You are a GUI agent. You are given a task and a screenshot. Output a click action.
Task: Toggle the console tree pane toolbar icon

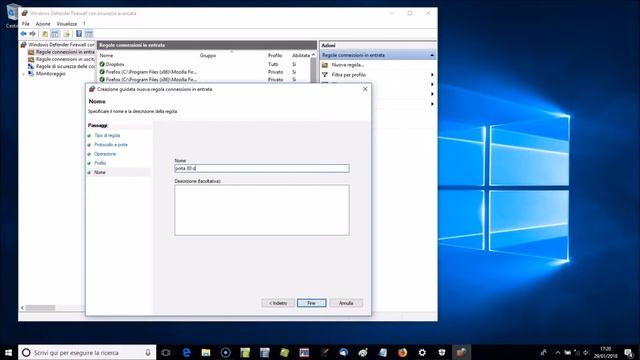pyautogui.click(x=55, y=34)
